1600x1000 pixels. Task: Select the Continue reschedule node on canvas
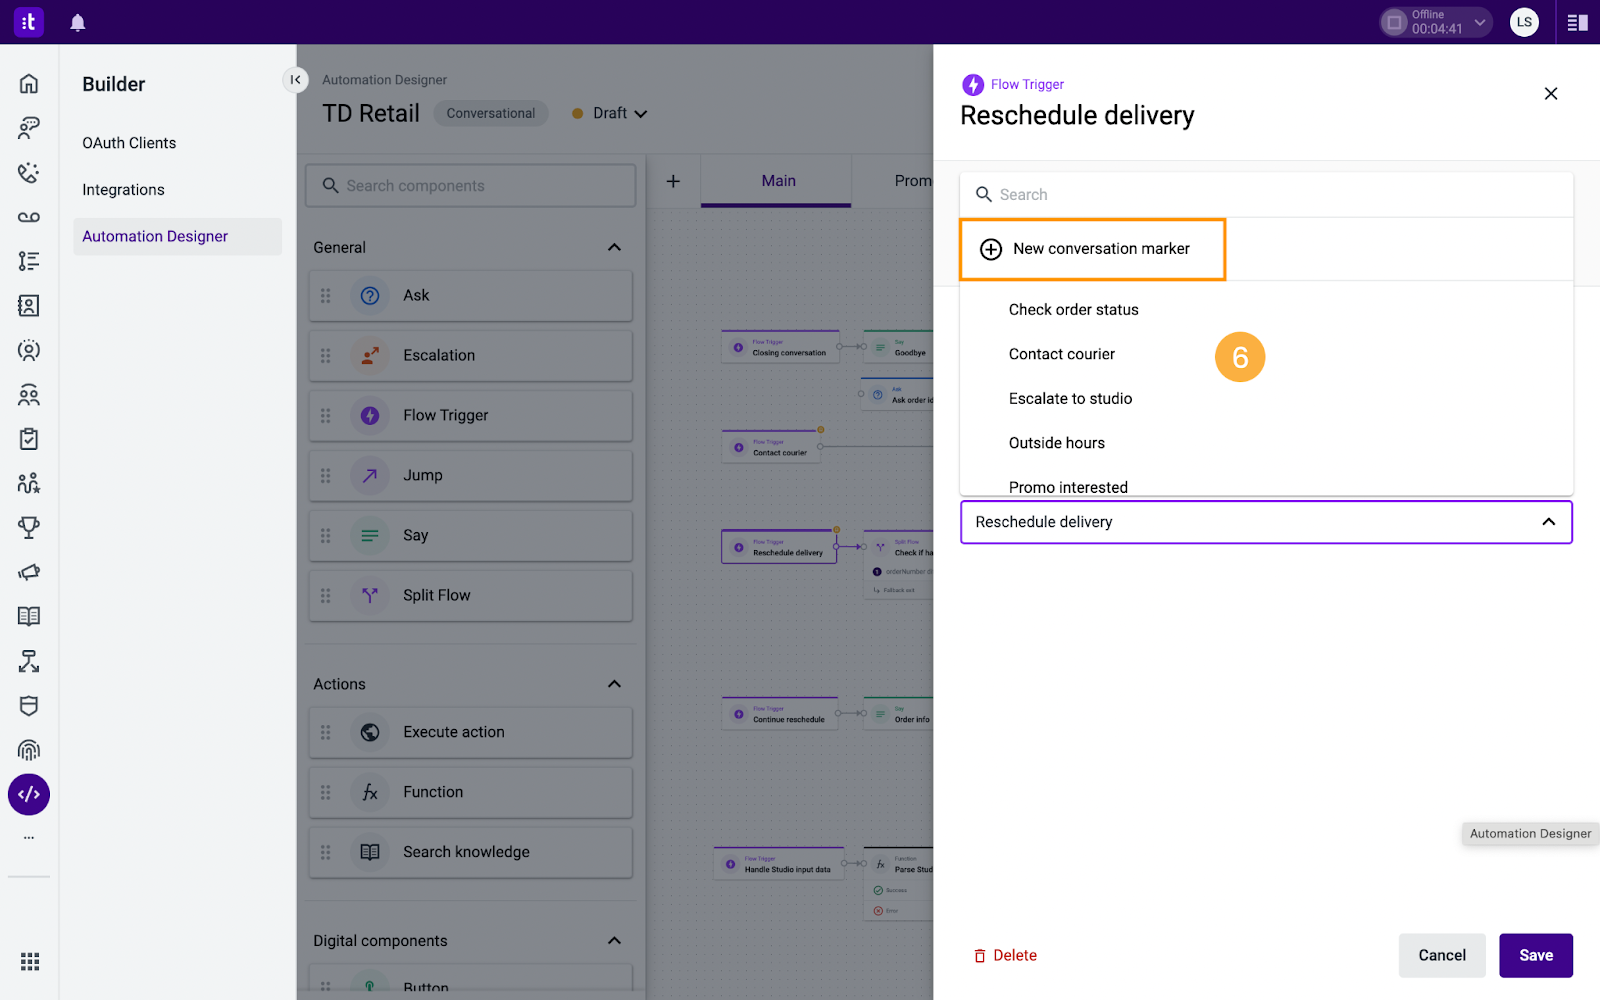click(780, 714)
